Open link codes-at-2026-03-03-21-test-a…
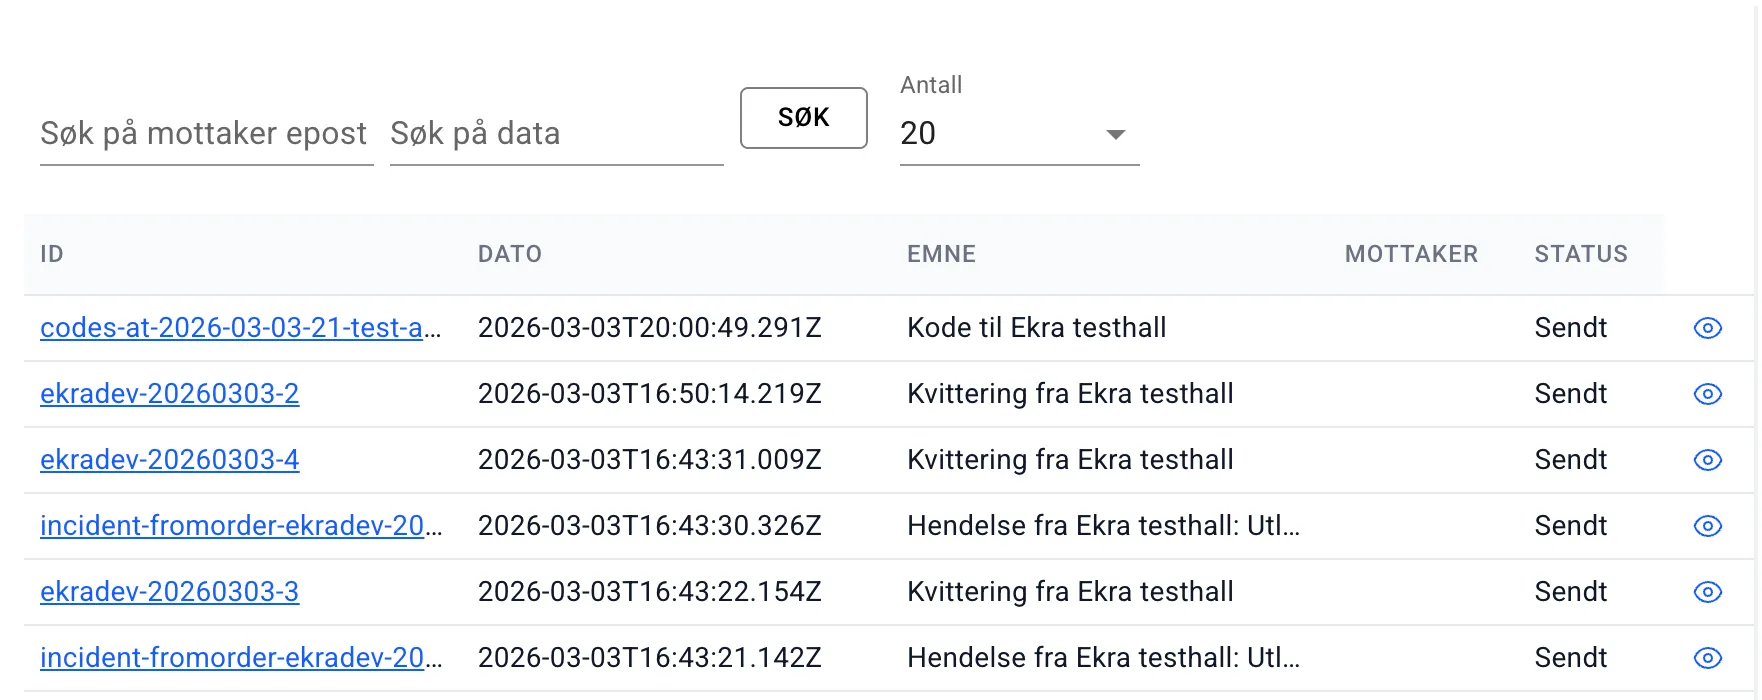 tap(240, 328)
